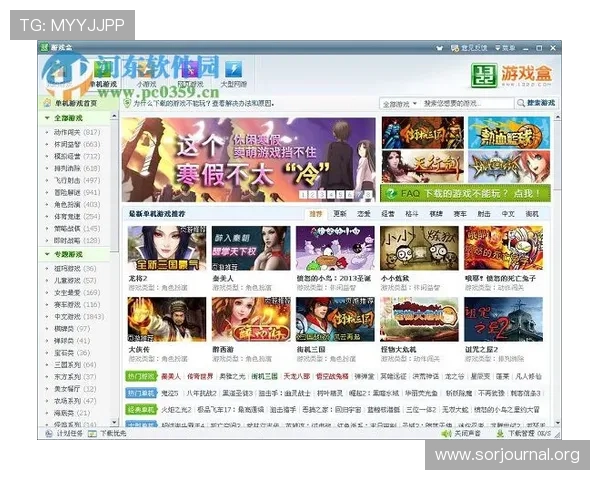Click the green FAQ banner about downloaded games
This screenshot has height=480, width=600.
(466, 193)
